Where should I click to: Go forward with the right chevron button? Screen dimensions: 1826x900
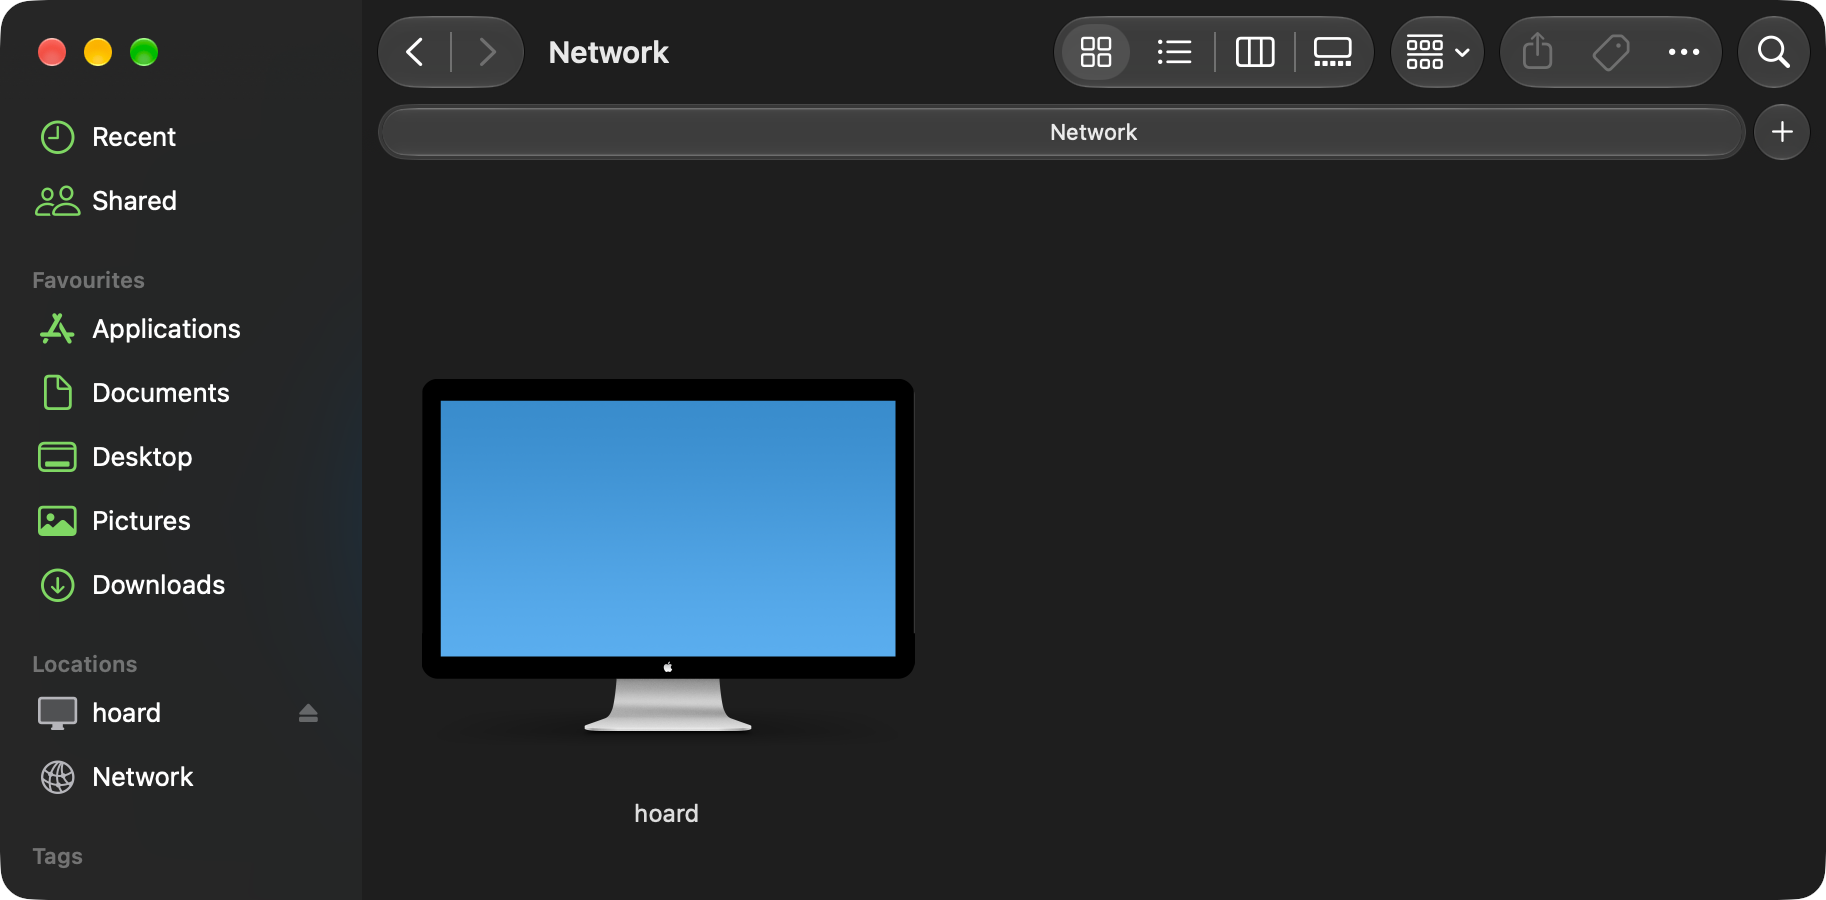pyautogui.click(x=487, y=52)
